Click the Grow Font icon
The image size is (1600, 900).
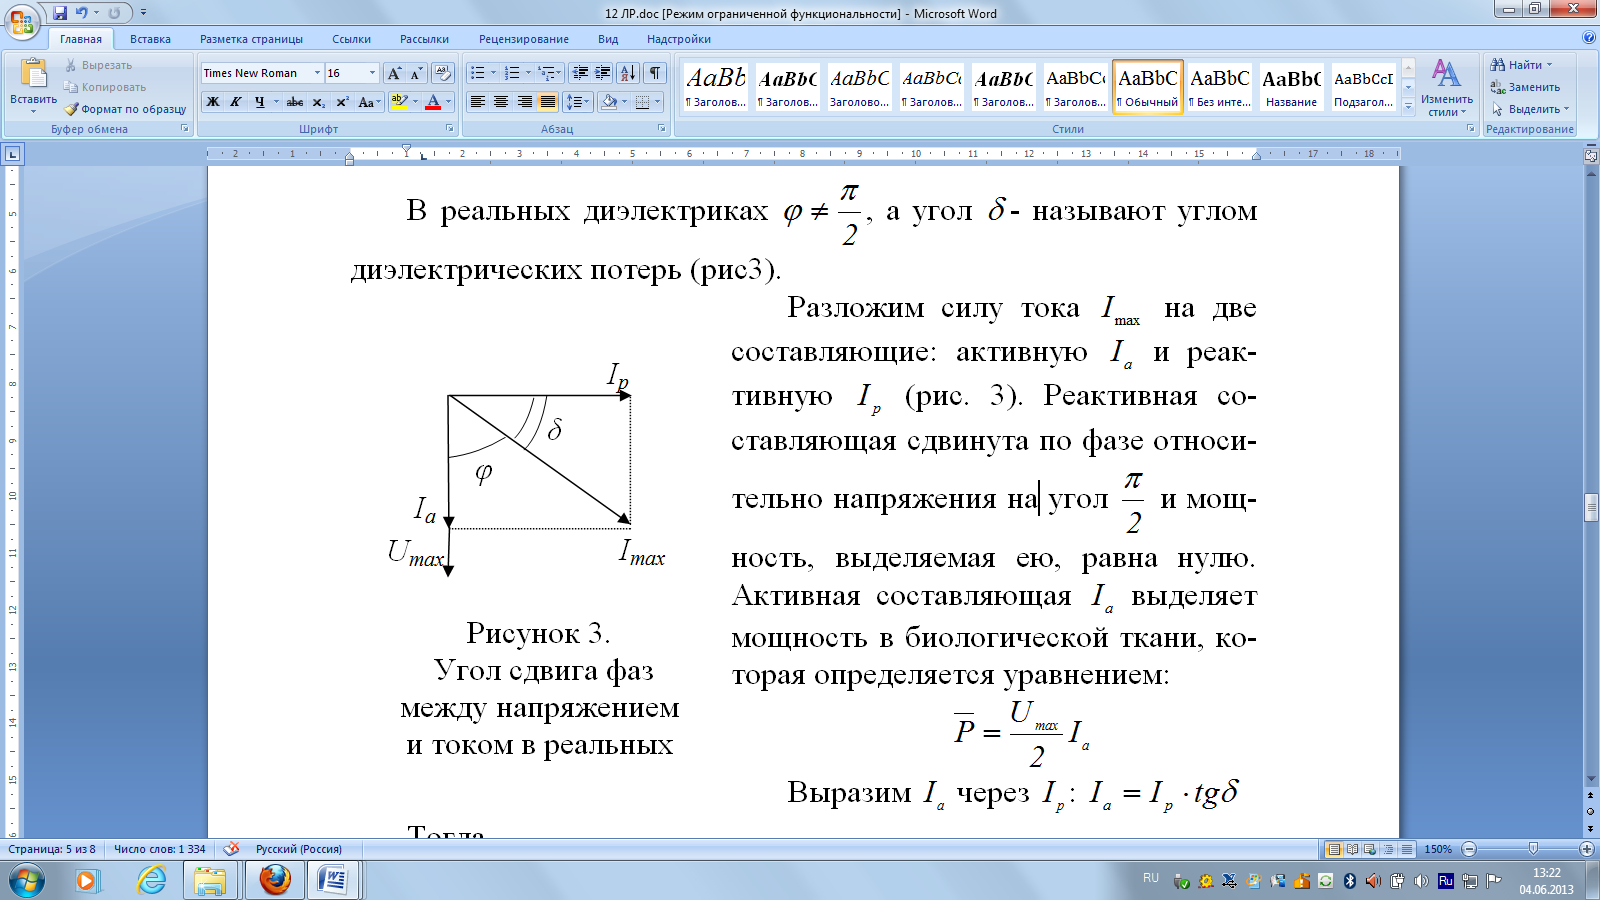click(394, 73)
